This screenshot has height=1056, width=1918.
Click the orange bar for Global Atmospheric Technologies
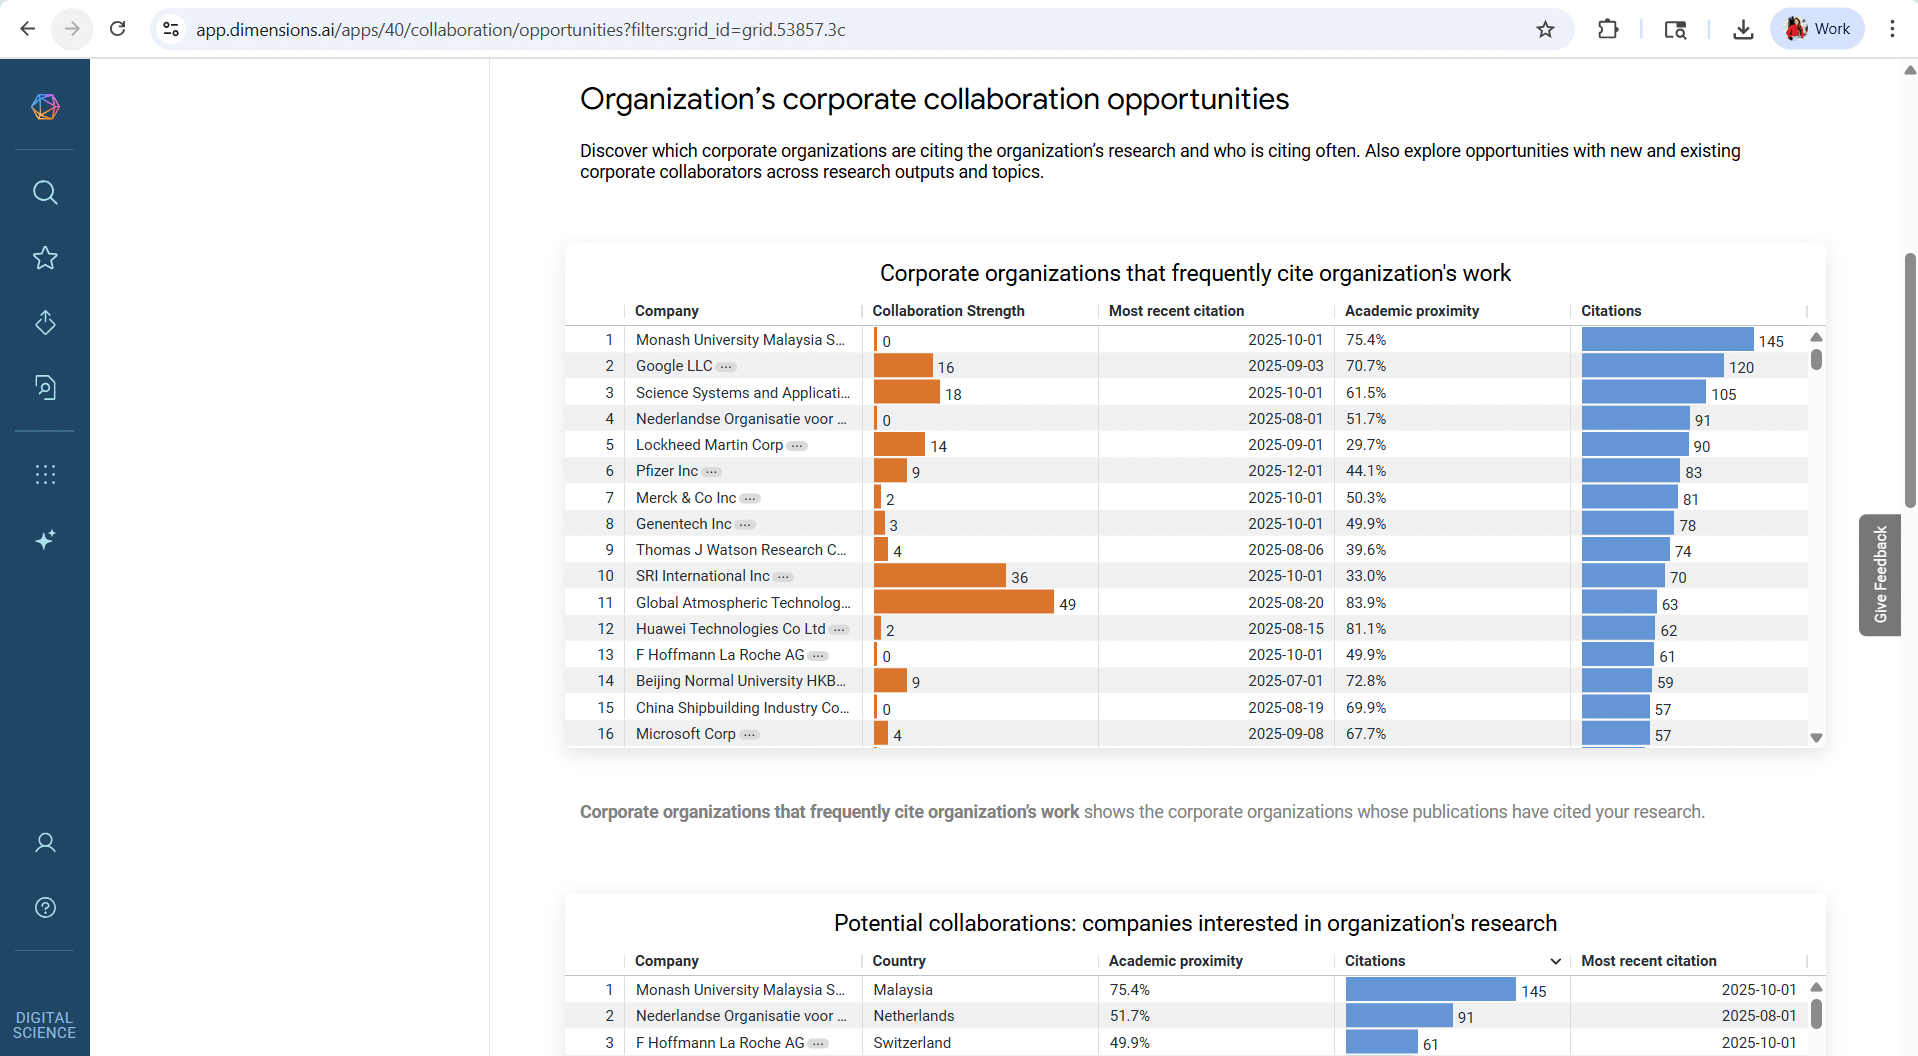pos(963,602)
